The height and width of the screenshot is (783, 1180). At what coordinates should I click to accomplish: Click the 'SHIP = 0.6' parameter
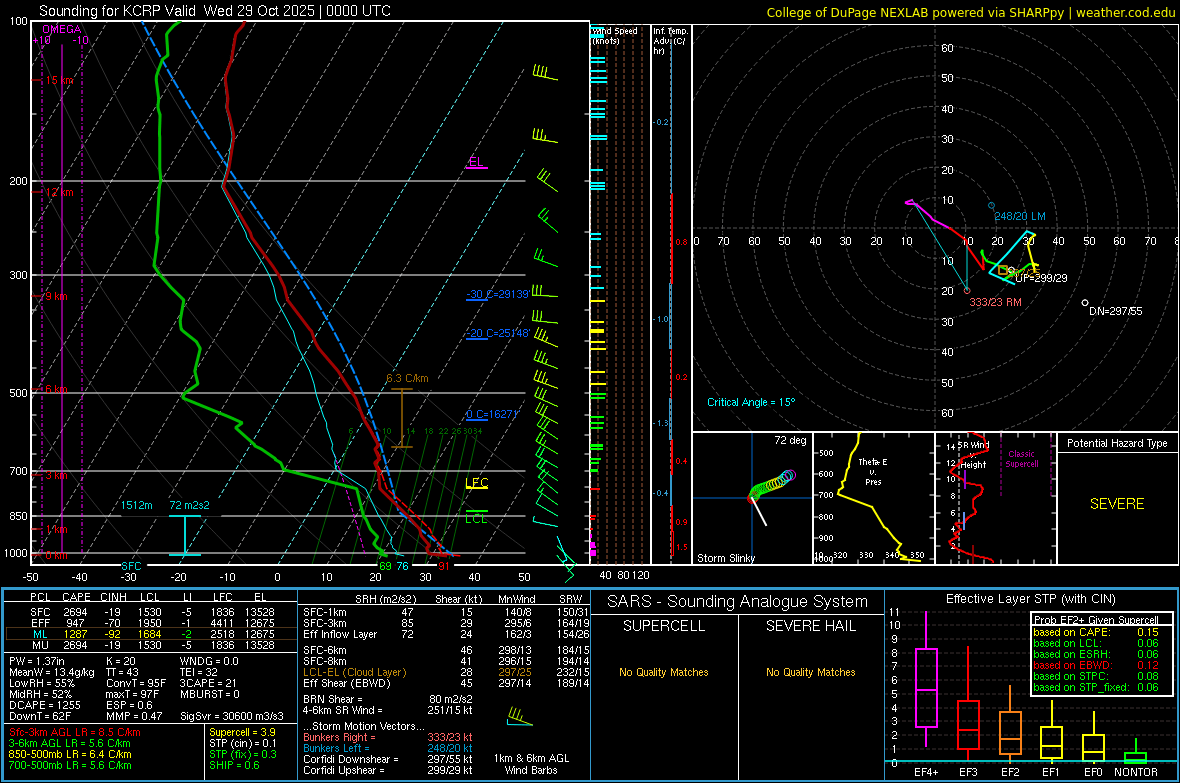[234, 765]
